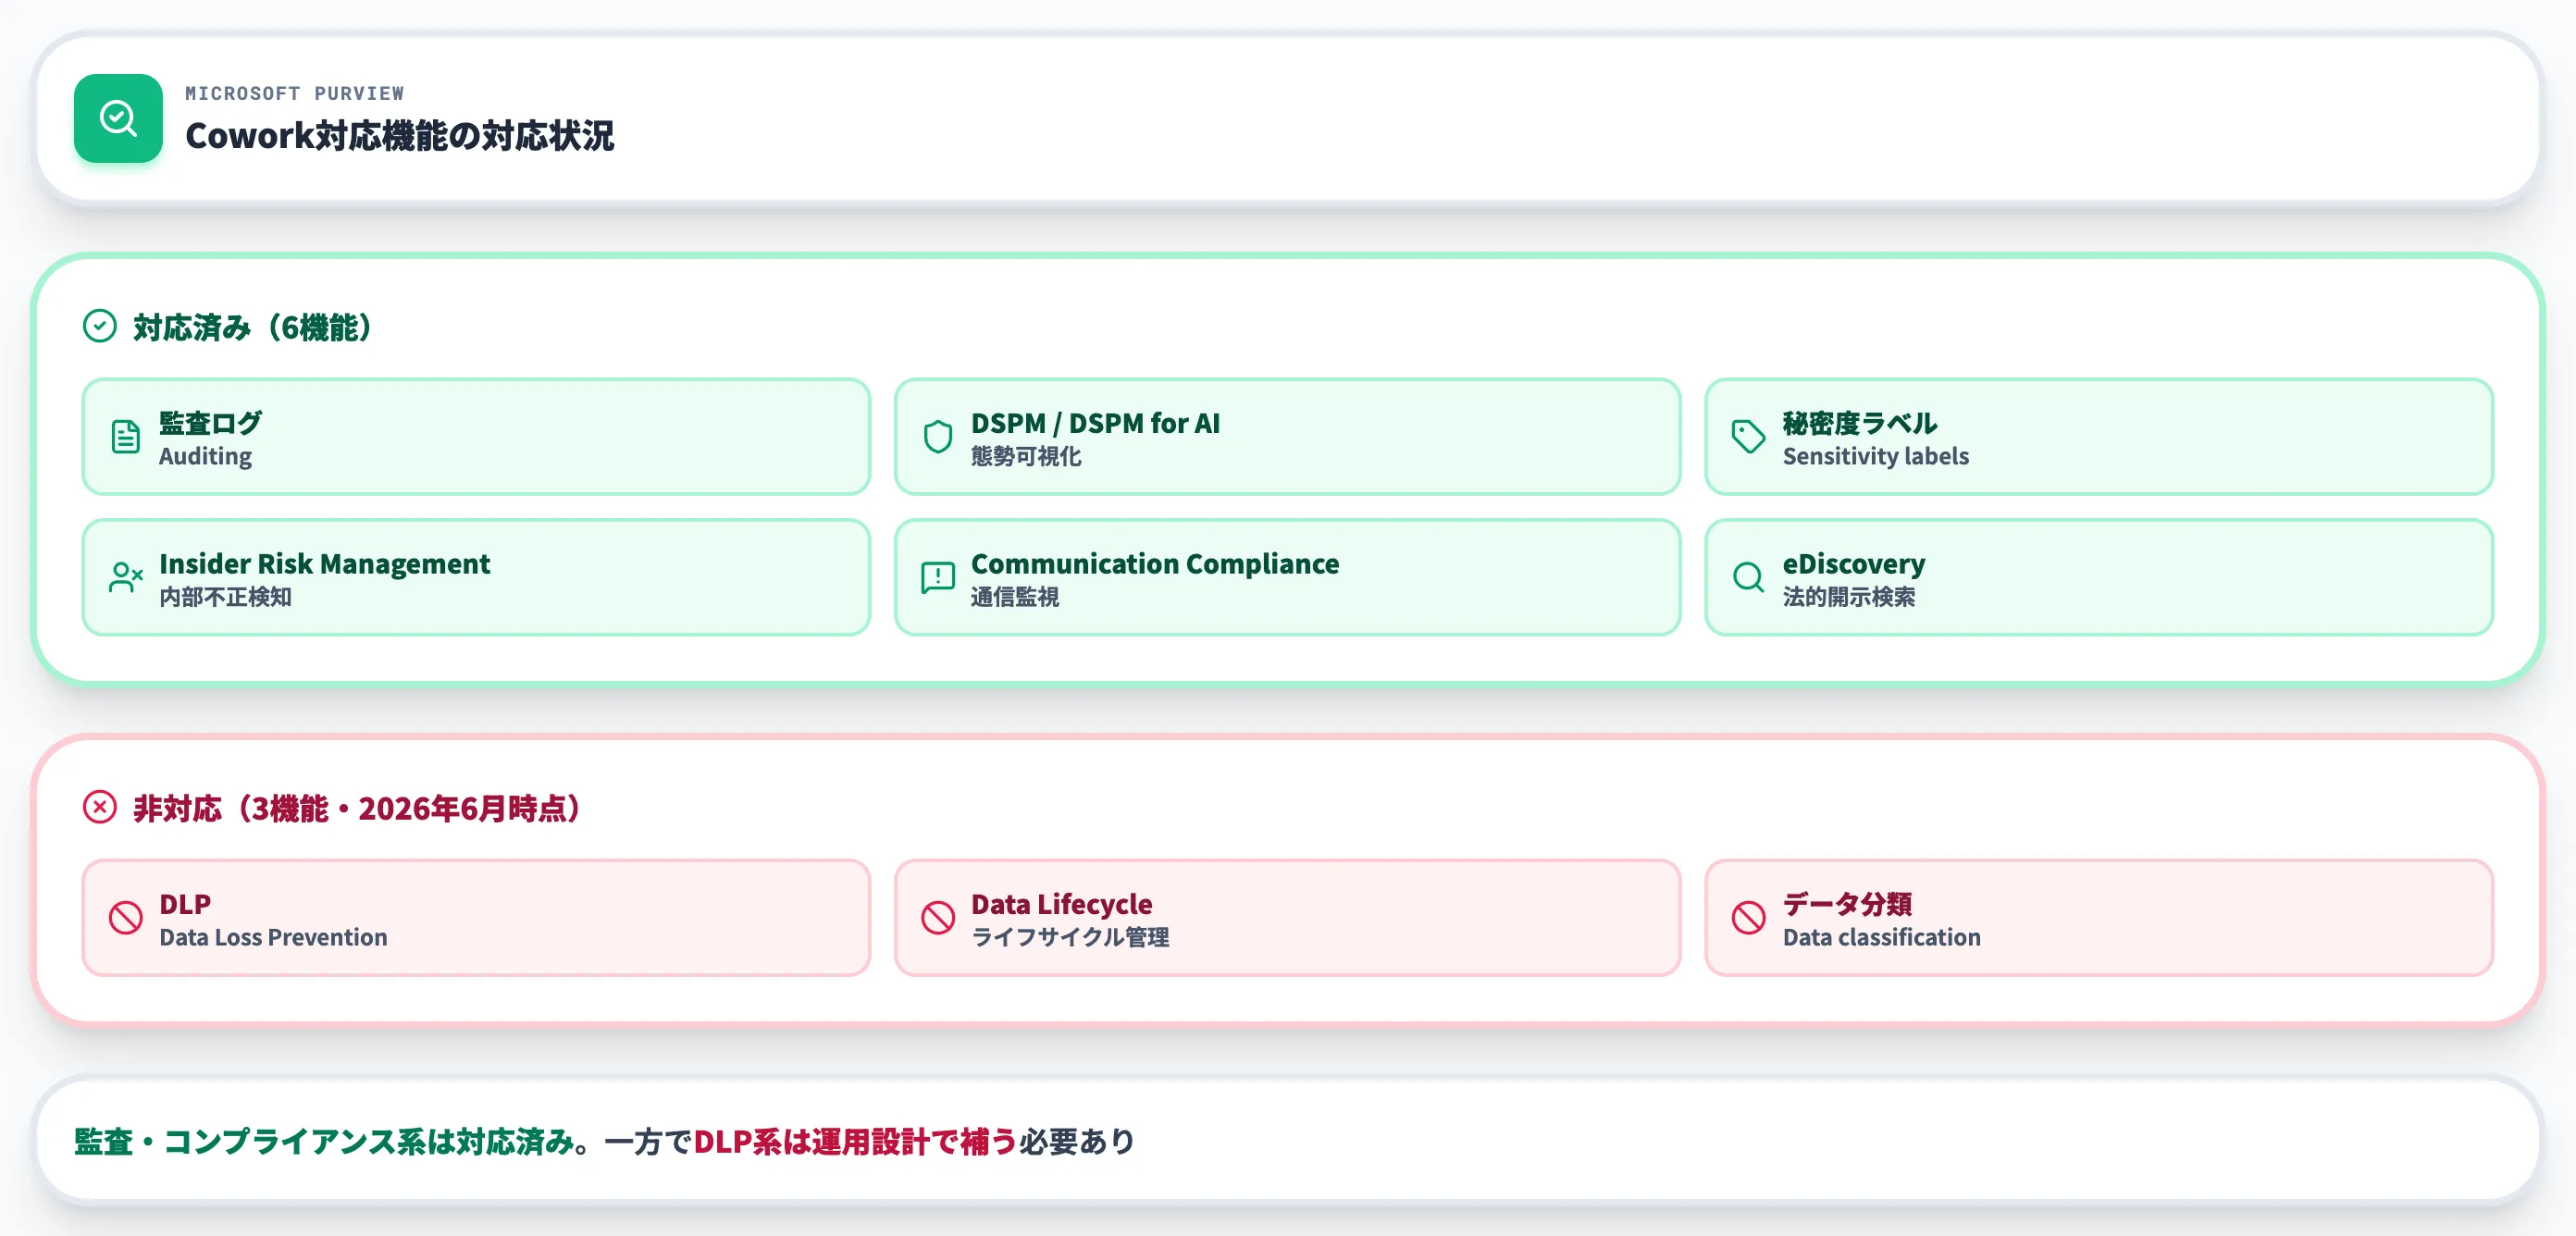Click the message-alert icon for Communication Compliance

coord(938,577)
